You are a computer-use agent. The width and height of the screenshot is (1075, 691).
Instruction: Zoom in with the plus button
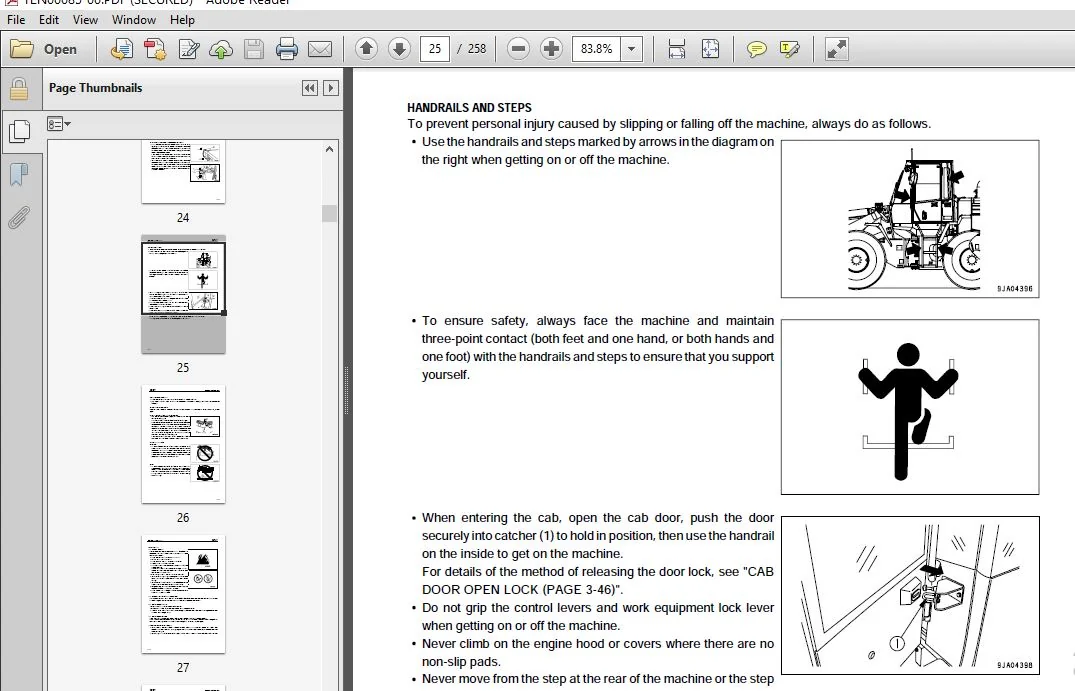[x=551, y=49]
